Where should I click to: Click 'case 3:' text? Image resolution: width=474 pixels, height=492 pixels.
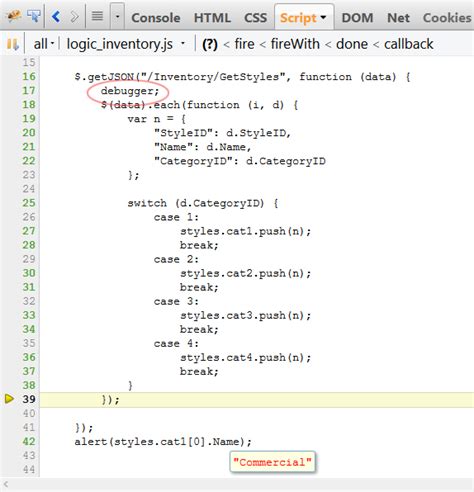176,301
